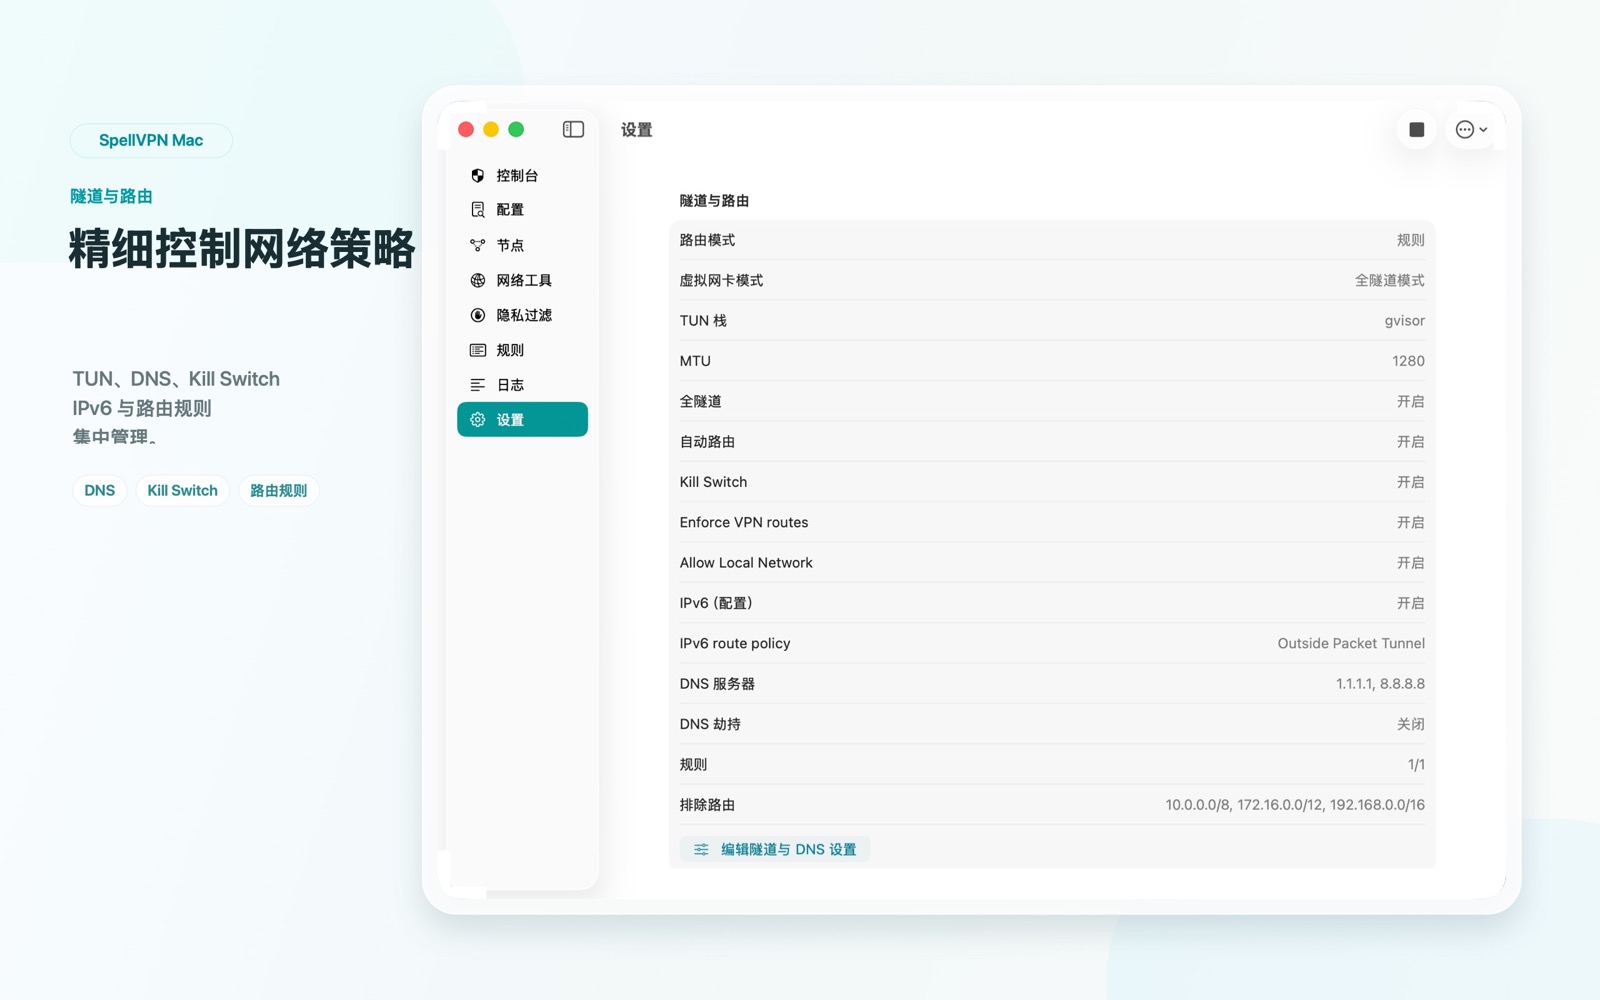
Task: Switch to the 节点 section
Action: point(522,245)
